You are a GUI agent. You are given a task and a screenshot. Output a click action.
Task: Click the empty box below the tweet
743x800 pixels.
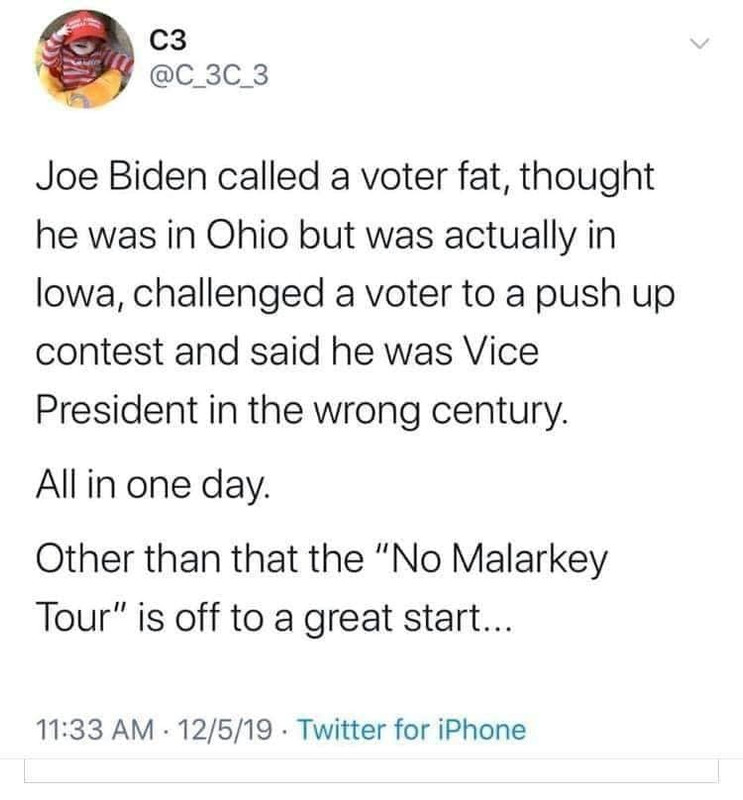[x=371, y=770]
